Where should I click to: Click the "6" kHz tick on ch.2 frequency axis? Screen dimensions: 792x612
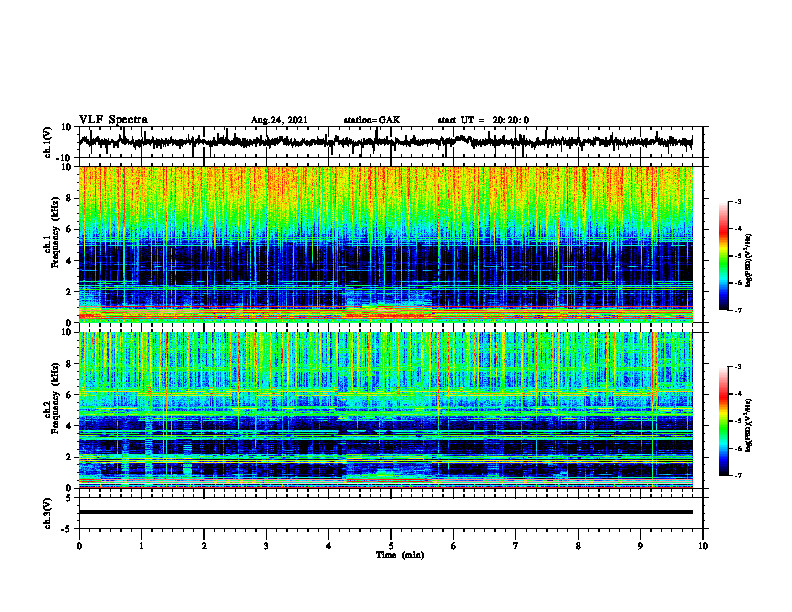(69, 395)
